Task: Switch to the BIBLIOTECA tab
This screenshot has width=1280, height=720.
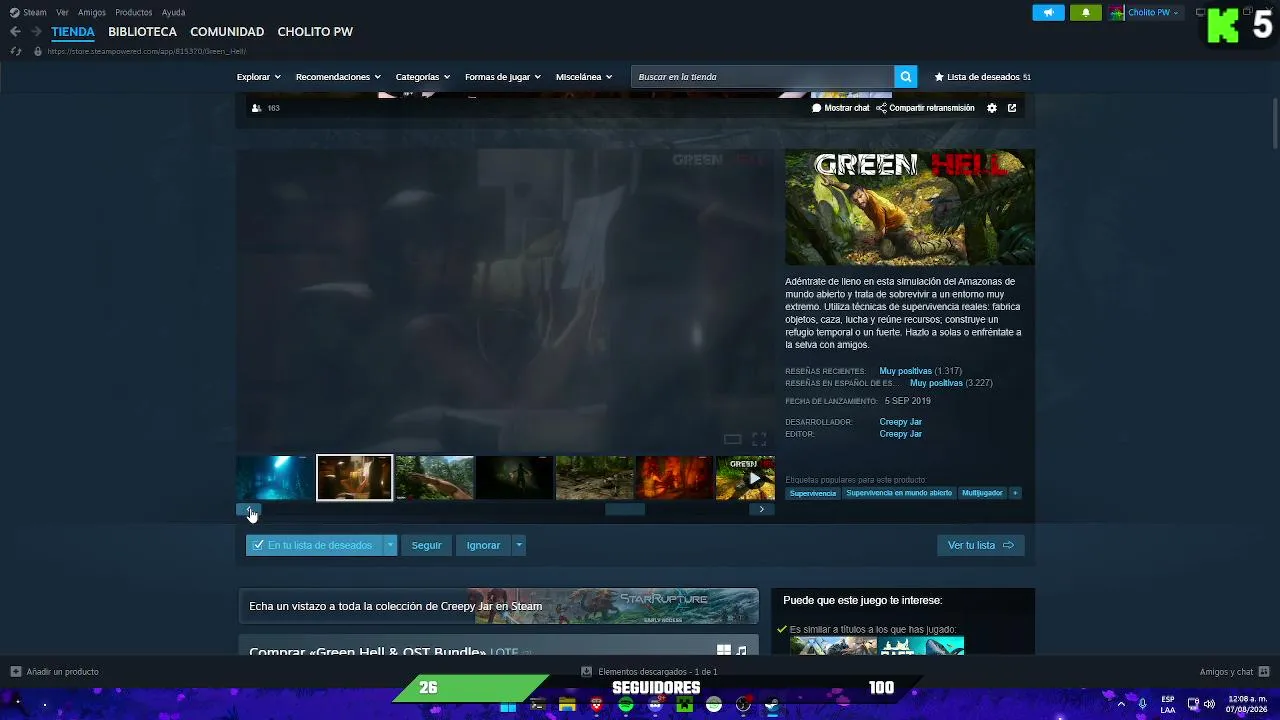Action: [x=142, y=32]
